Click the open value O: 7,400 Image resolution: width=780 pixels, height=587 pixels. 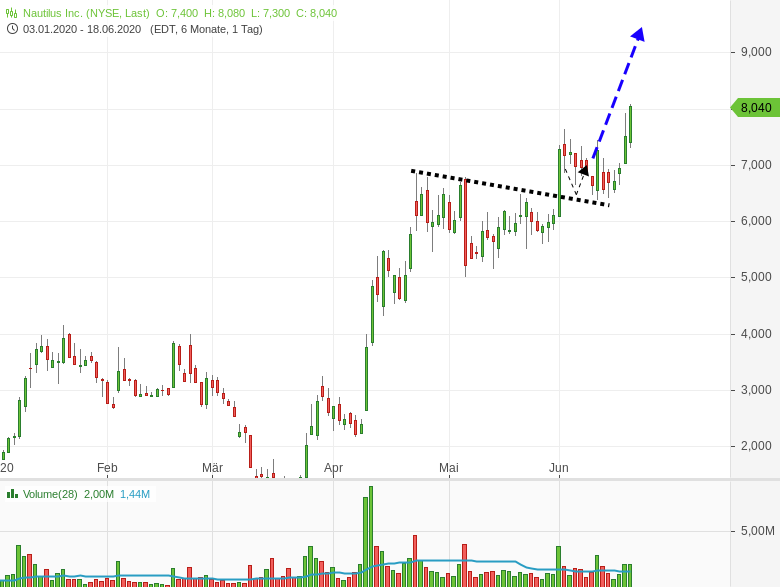tap(177, 13)
